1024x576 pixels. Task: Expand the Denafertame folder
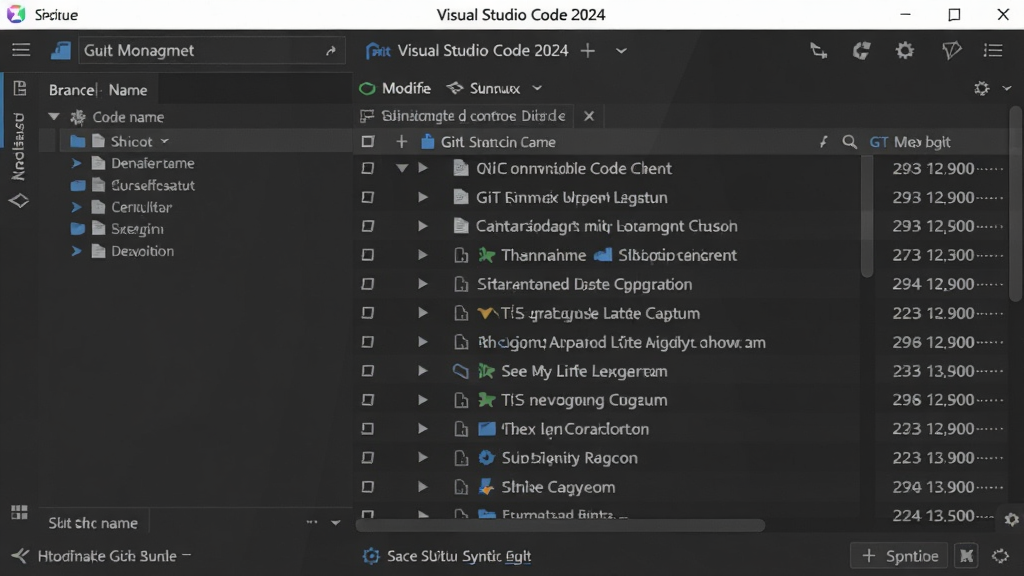[x=76, y=163]
